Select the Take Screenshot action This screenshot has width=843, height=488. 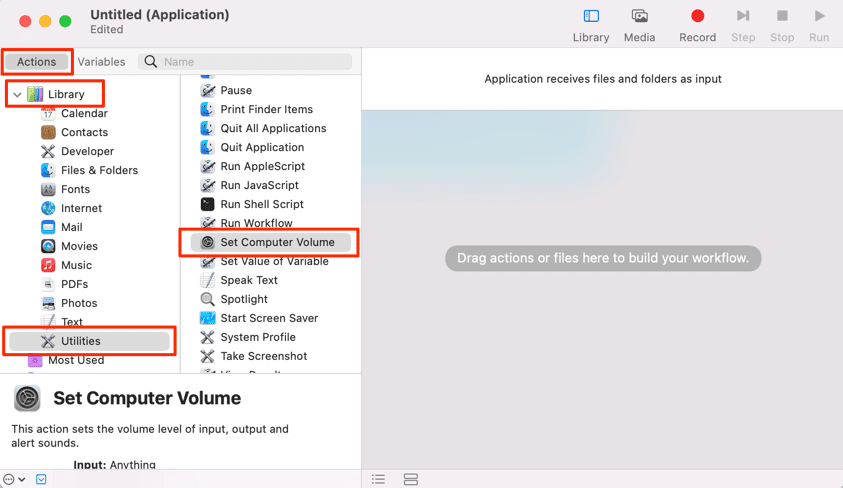pos(253,356)
